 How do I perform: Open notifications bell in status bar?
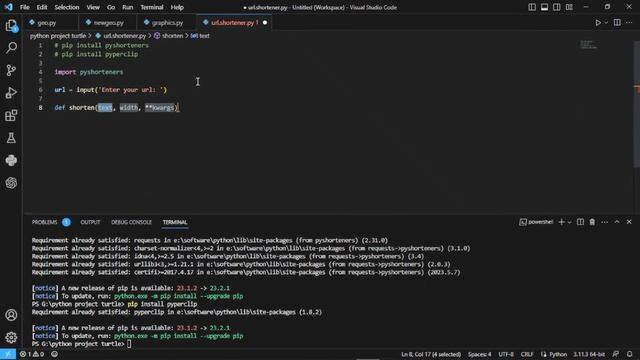[x=630, y=354]
